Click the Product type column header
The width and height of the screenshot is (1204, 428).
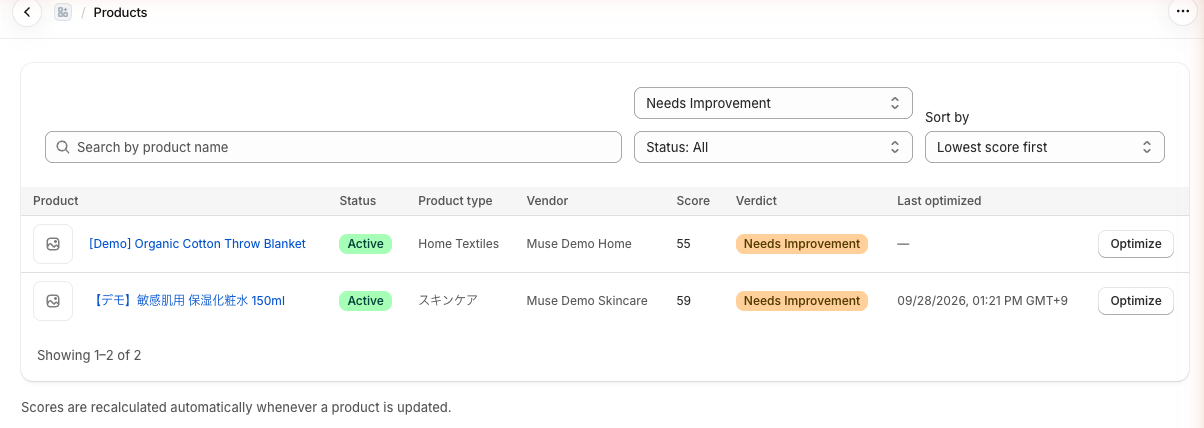455,201
